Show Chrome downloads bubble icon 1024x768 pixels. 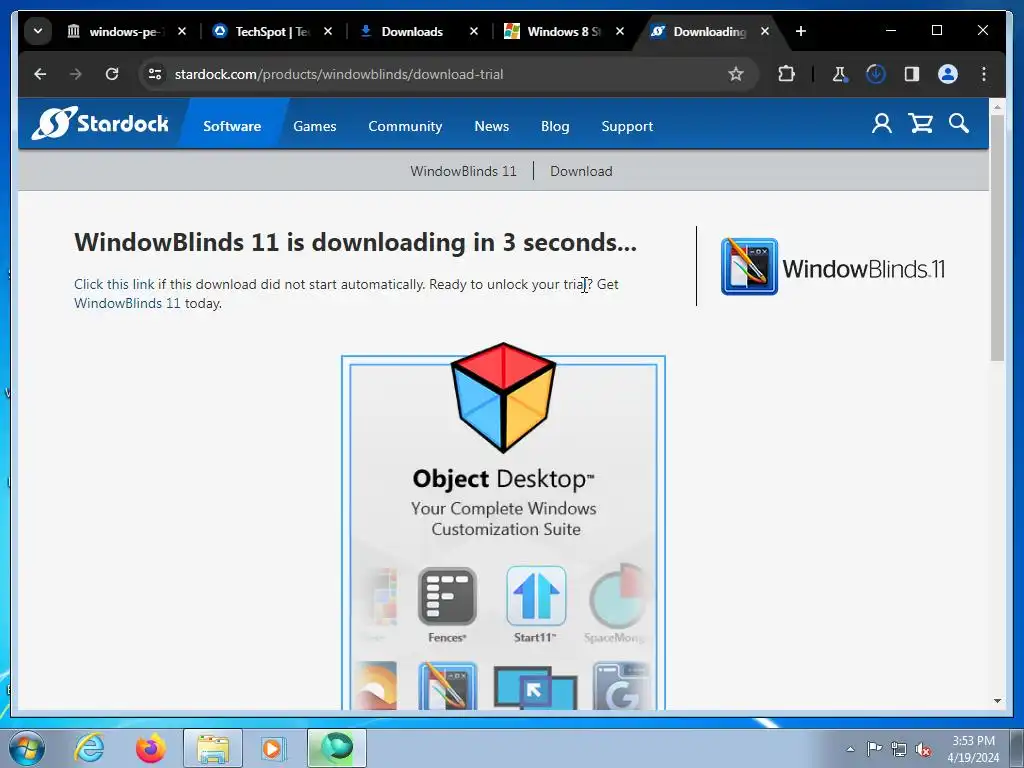875,74
